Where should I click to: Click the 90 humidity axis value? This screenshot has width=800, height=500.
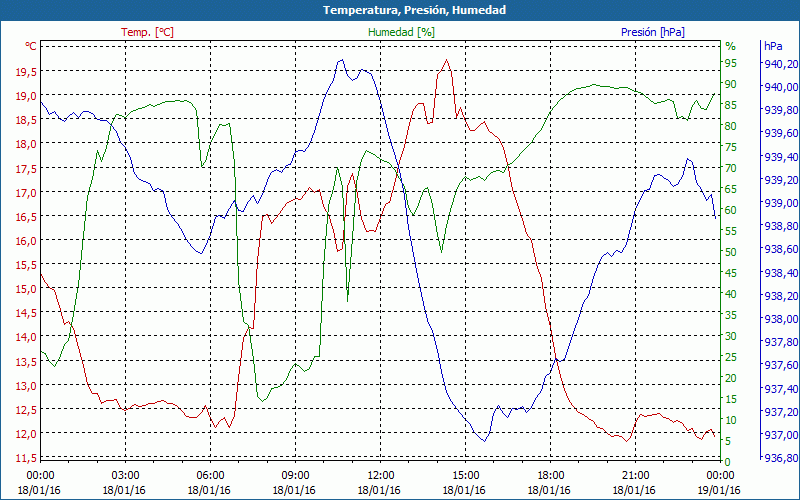tap(731, 84)
